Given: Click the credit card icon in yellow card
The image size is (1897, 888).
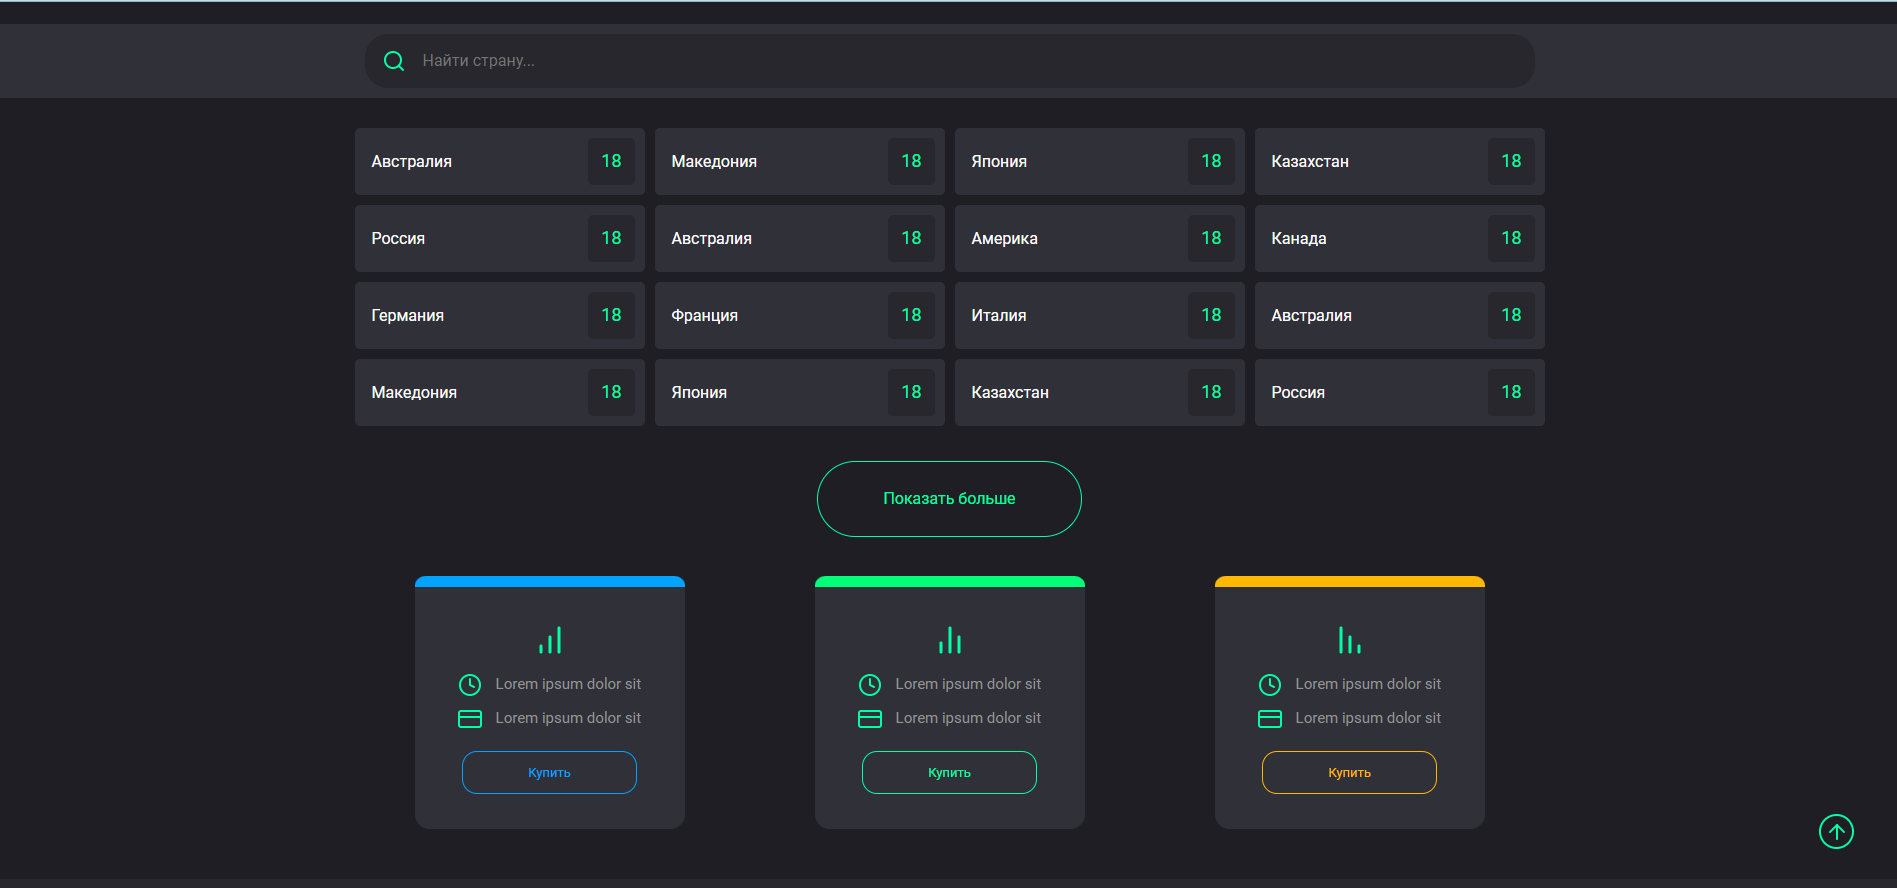Looking at the screenshot, I should click(x=1269, y=719).
